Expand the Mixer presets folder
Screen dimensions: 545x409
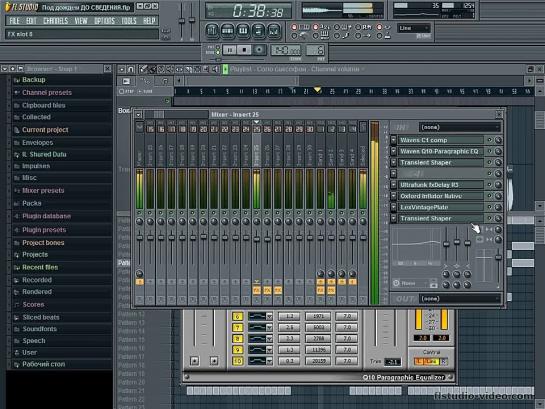(x=43, y=190)
